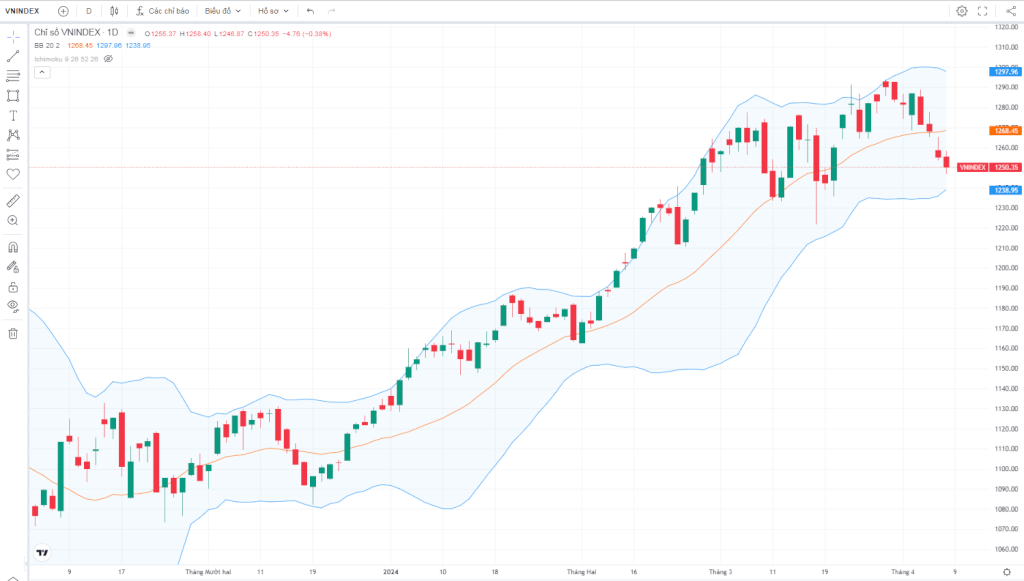Screen dimensions: 1024x581
Task: Click the Tháng Mười hai axis label
Action: 208,572
